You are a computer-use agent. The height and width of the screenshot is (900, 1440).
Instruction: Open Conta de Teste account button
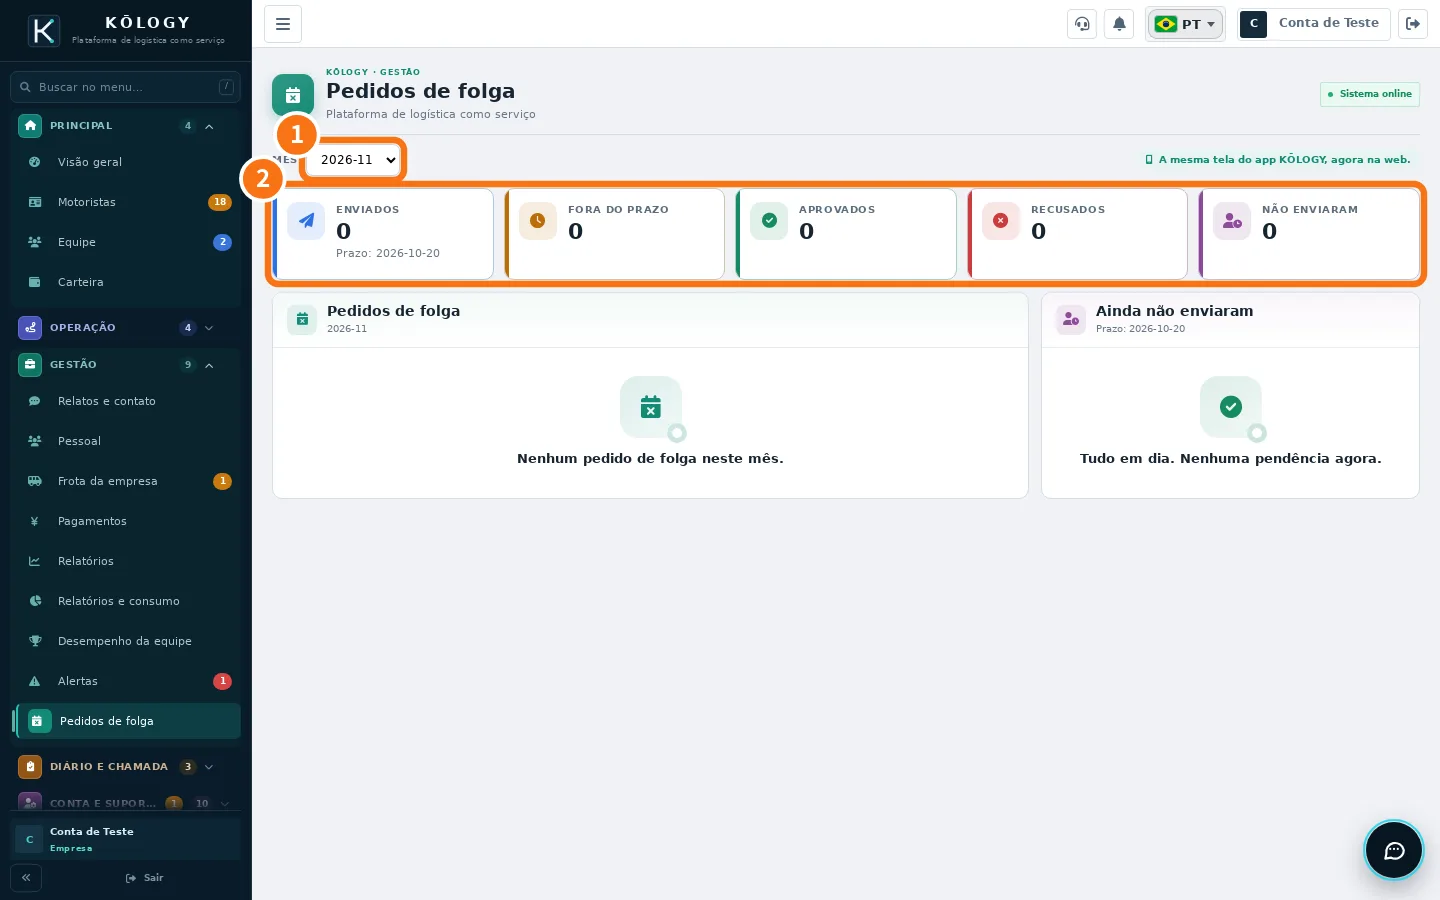click(1314, 24)
